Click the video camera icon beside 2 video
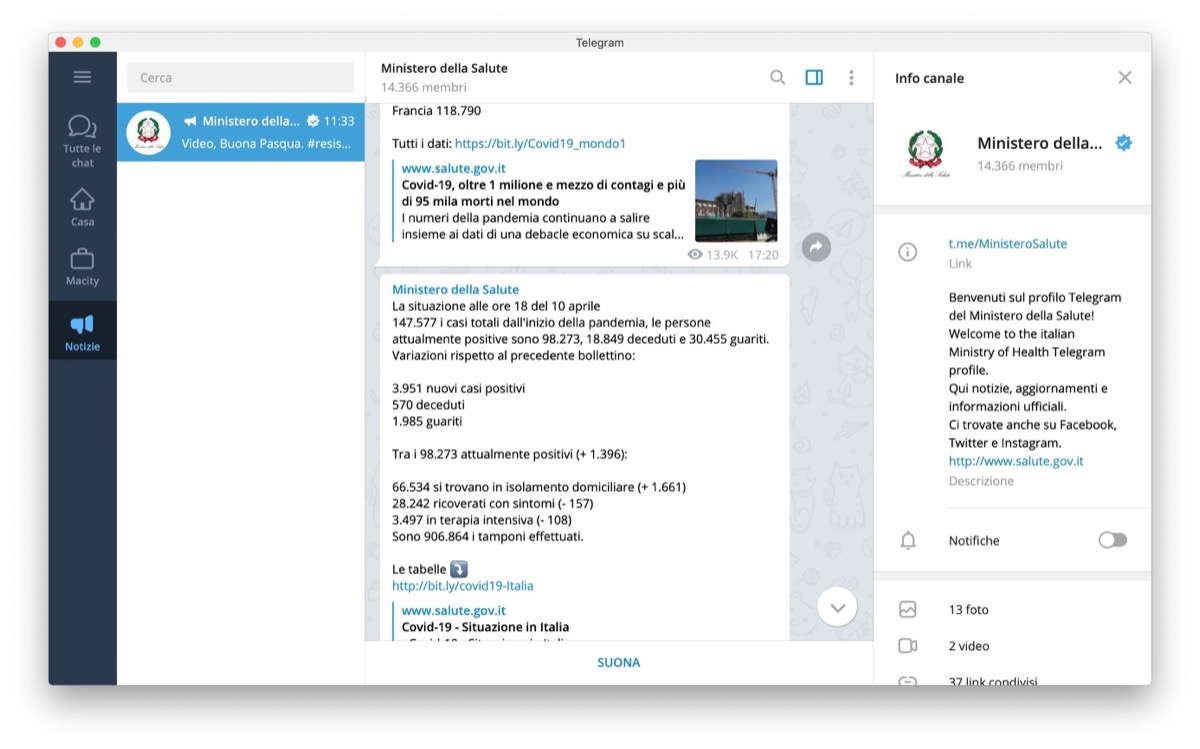Image resolution: width=1200 pixels, height=749 pixels. point(907,646)
